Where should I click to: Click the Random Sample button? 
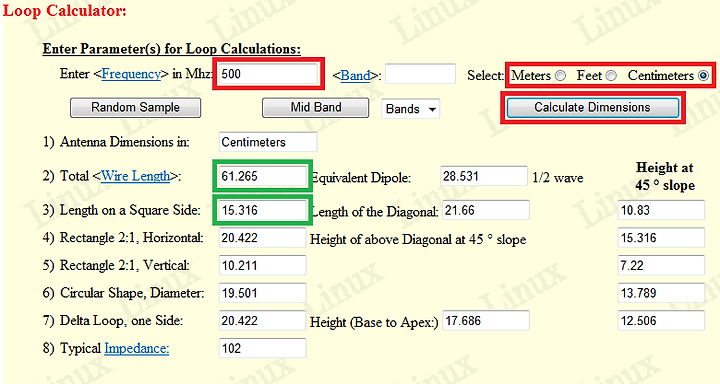coord(135,107)
